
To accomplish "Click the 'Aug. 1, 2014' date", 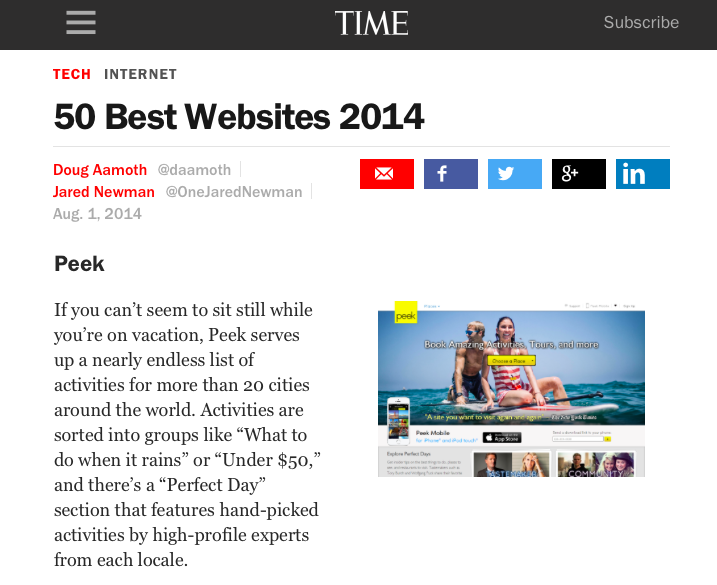I will (97, 214).
